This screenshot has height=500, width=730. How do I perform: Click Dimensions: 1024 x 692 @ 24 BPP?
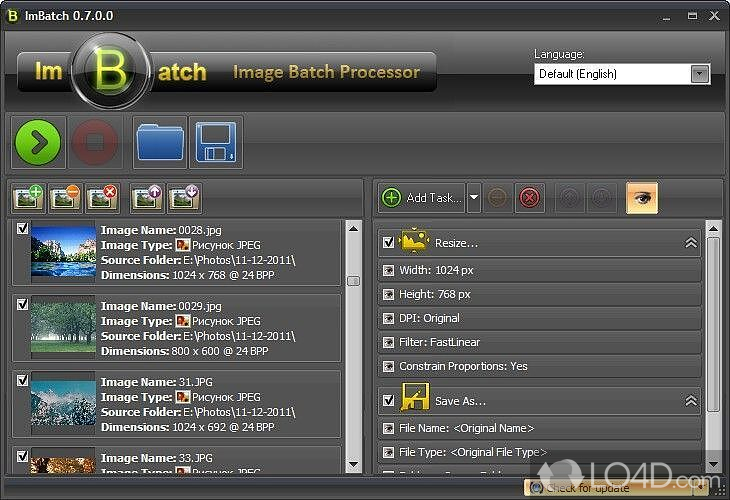point(188,427)
